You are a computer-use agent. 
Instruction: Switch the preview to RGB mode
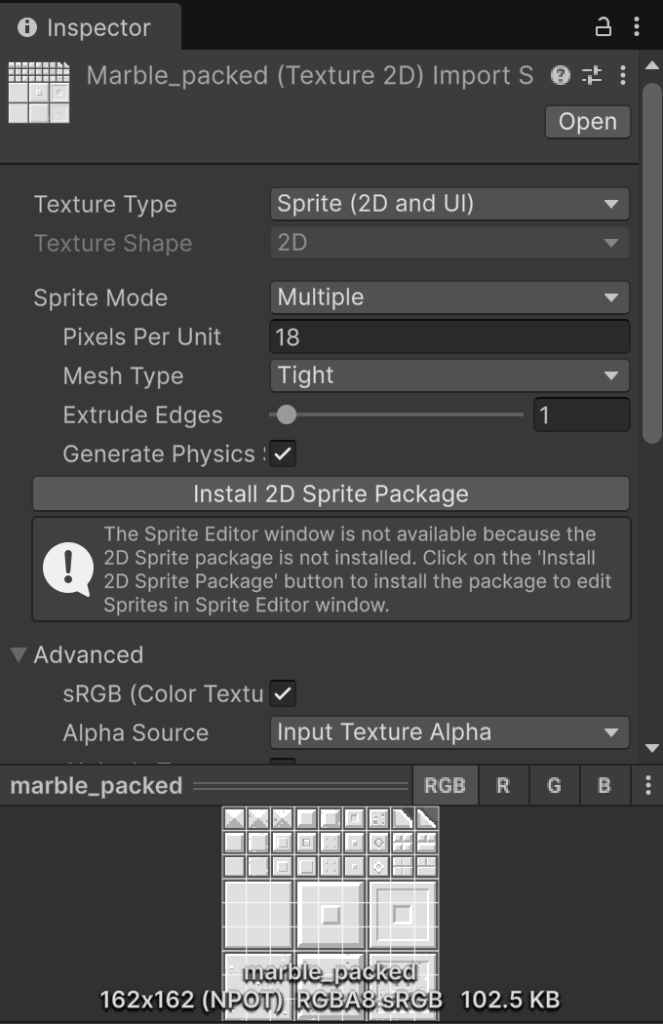tap(445, 785)
